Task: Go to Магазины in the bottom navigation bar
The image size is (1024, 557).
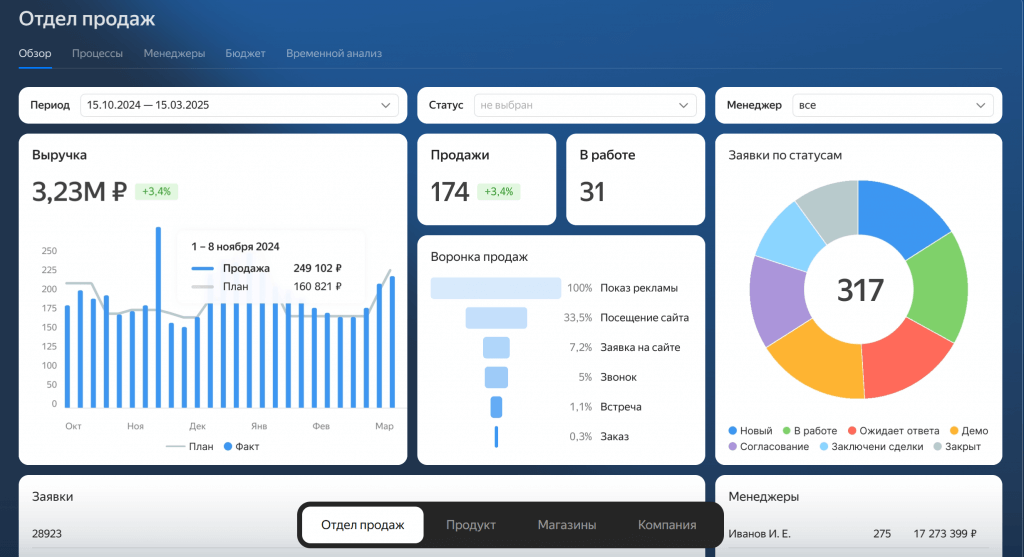Action: coord(567,525)
